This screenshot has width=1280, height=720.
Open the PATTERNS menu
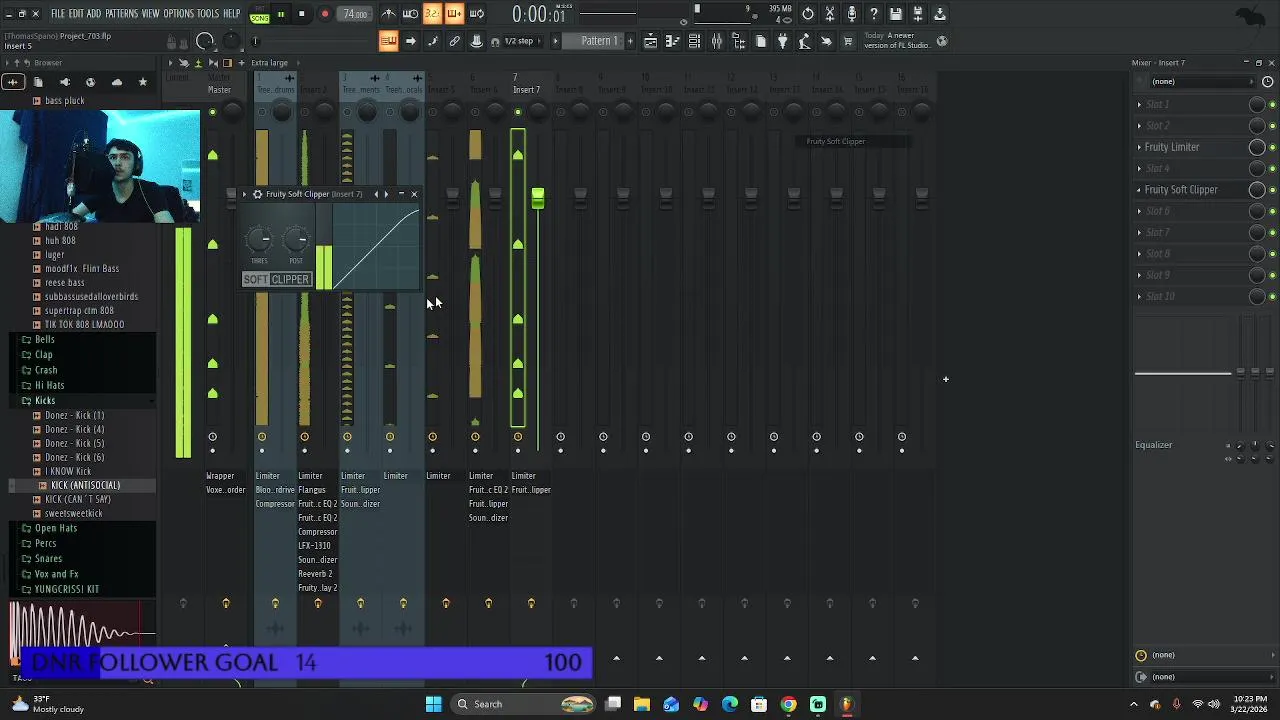(121, 14)
